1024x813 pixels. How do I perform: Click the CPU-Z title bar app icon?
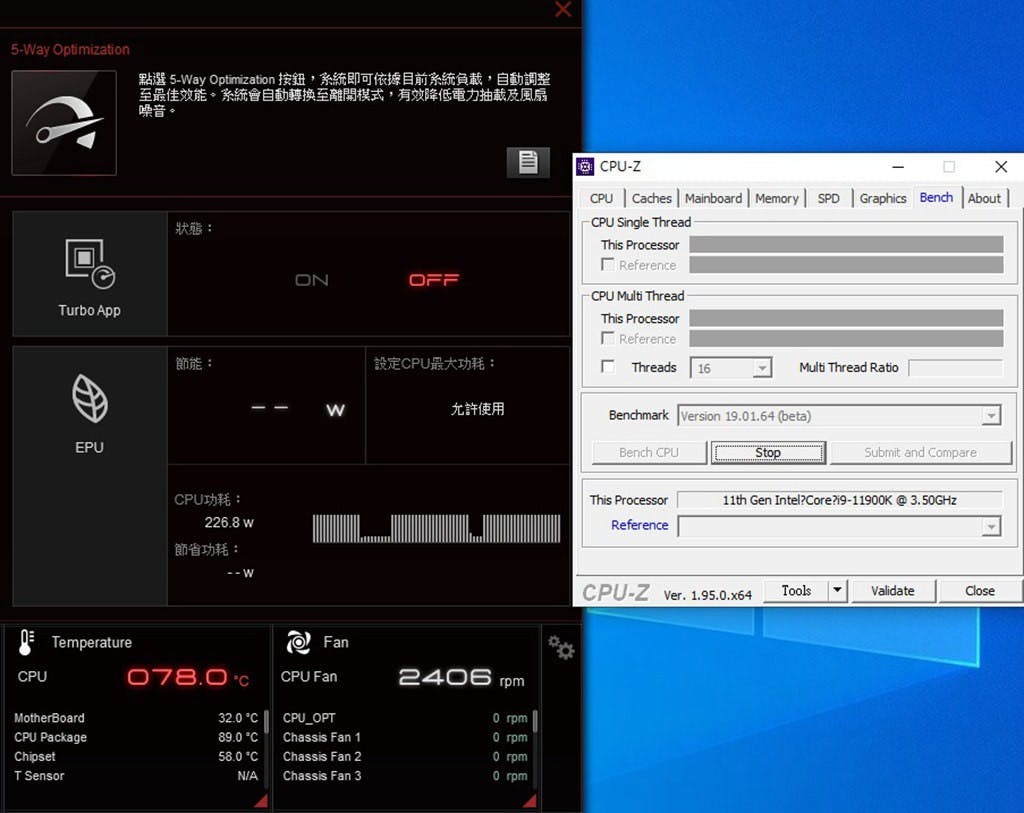click(x=586, y=167)
